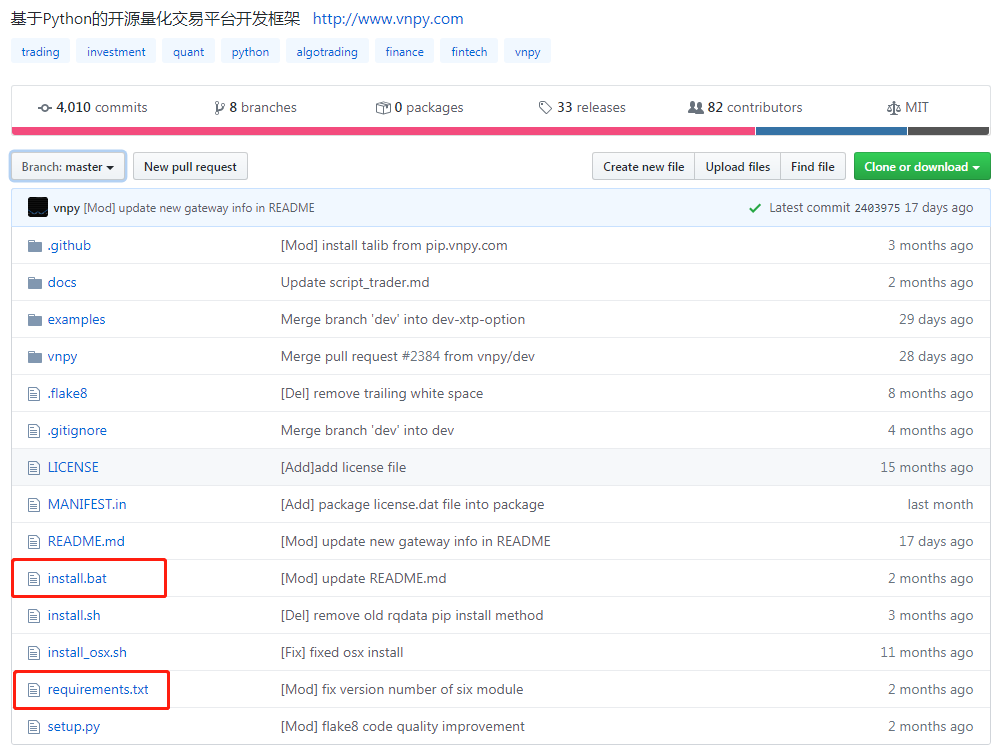The height and width of the screenshot is (751, 998).
Task: Click the MIT license scale icon
Action: pyautogui.click(x=894, y=108)
